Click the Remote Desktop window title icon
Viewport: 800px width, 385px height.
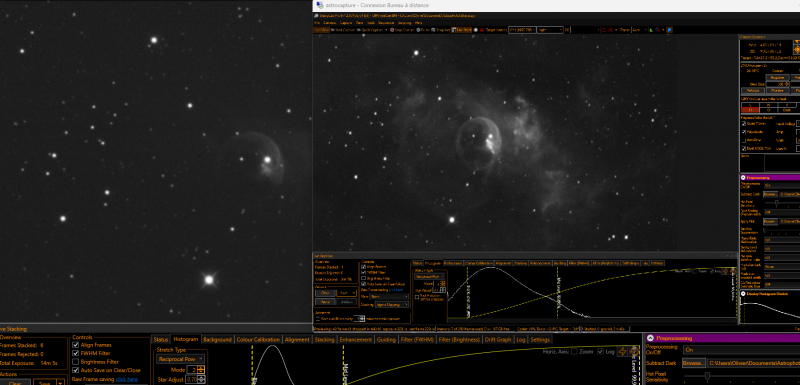(320, 5)
